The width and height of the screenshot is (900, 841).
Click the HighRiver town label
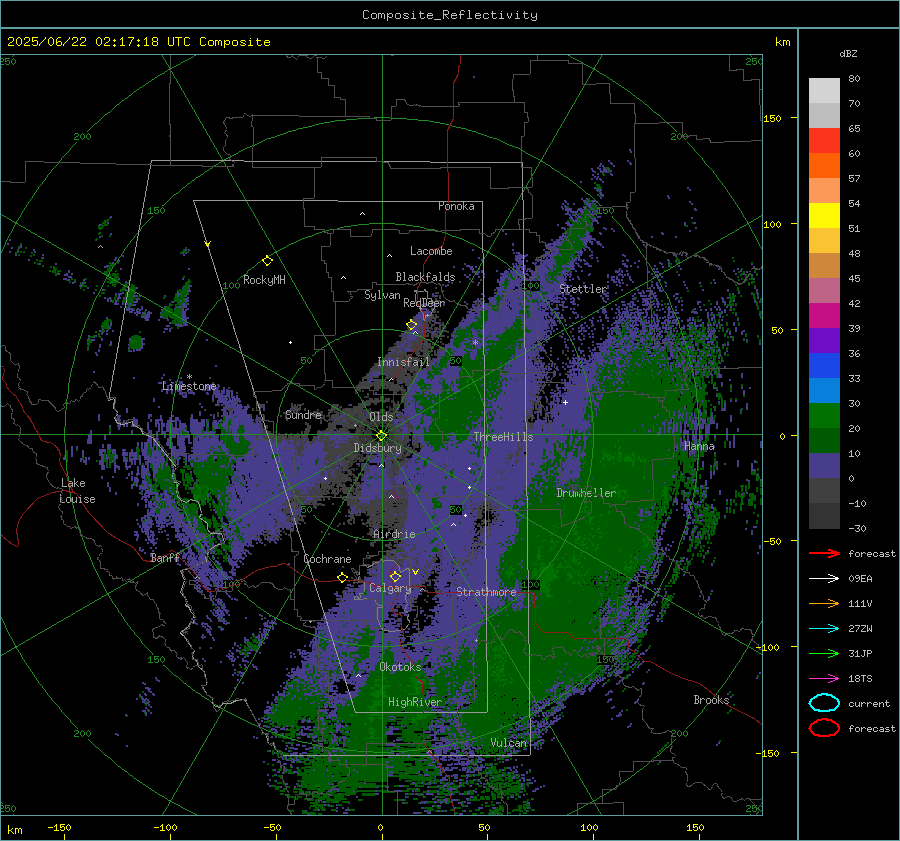[x=414, y=702]
